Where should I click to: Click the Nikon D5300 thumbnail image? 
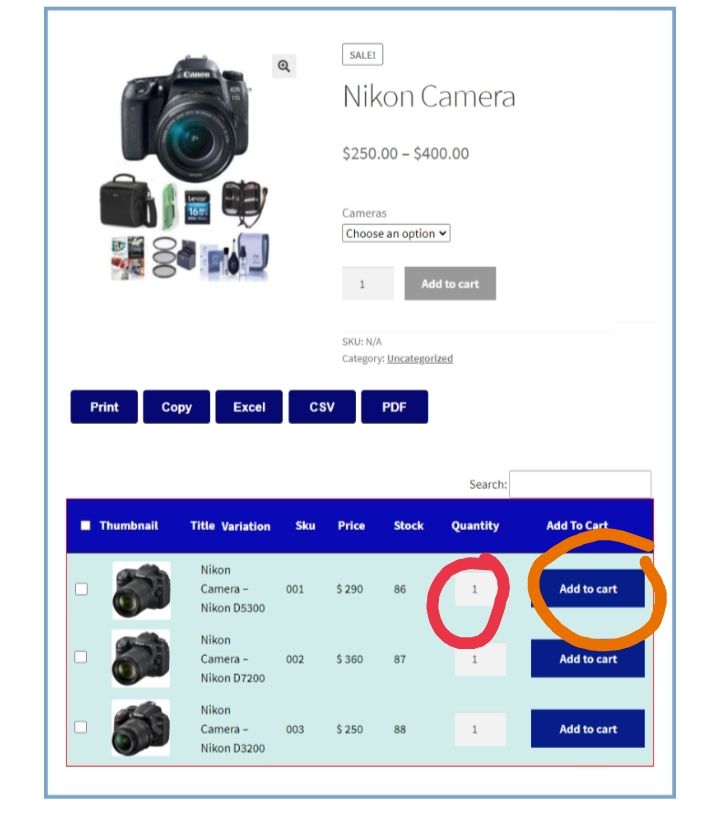pyautogui.click(x=141, y=590)
